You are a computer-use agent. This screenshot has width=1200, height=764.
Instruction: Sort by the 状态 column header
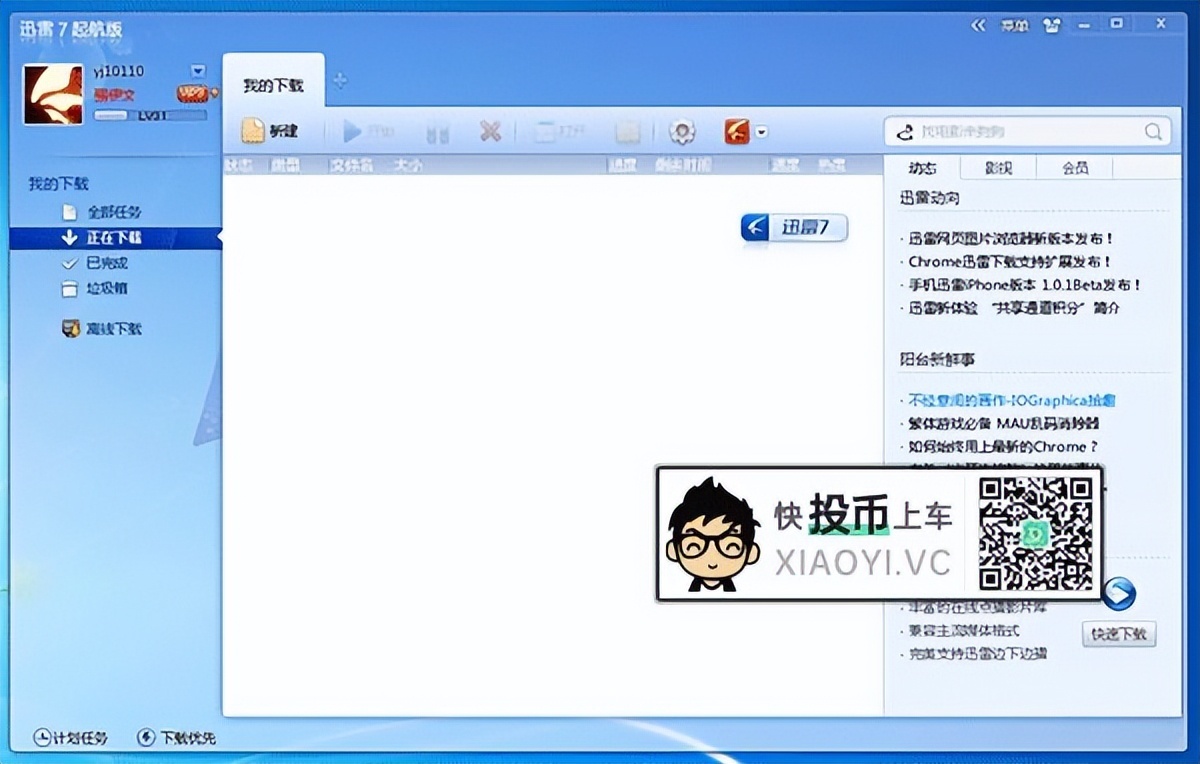tap(238, 165)
